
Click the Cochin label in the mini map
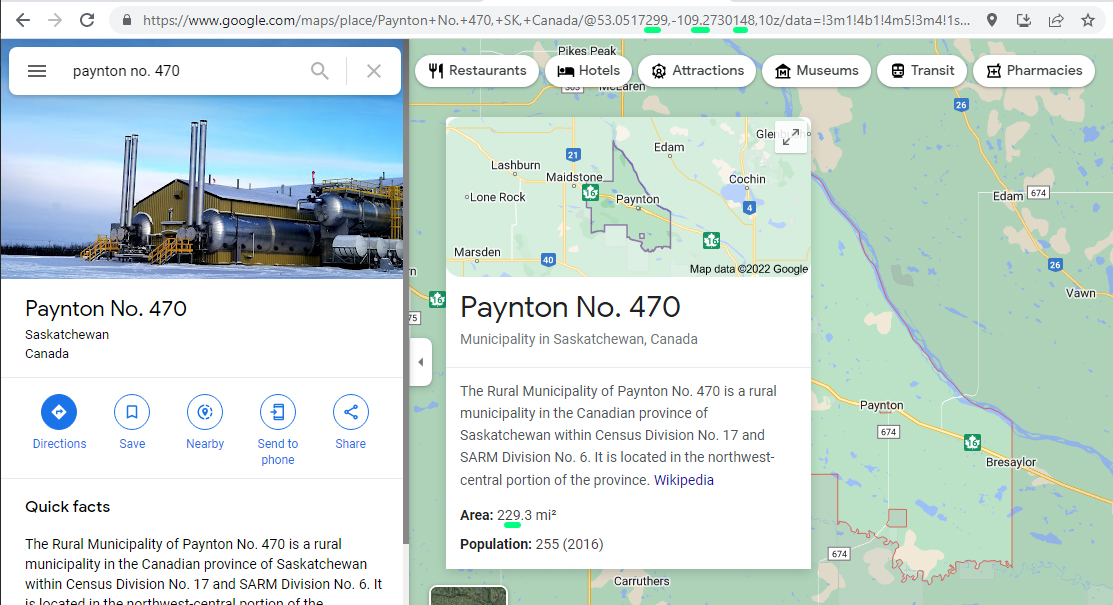747,179
